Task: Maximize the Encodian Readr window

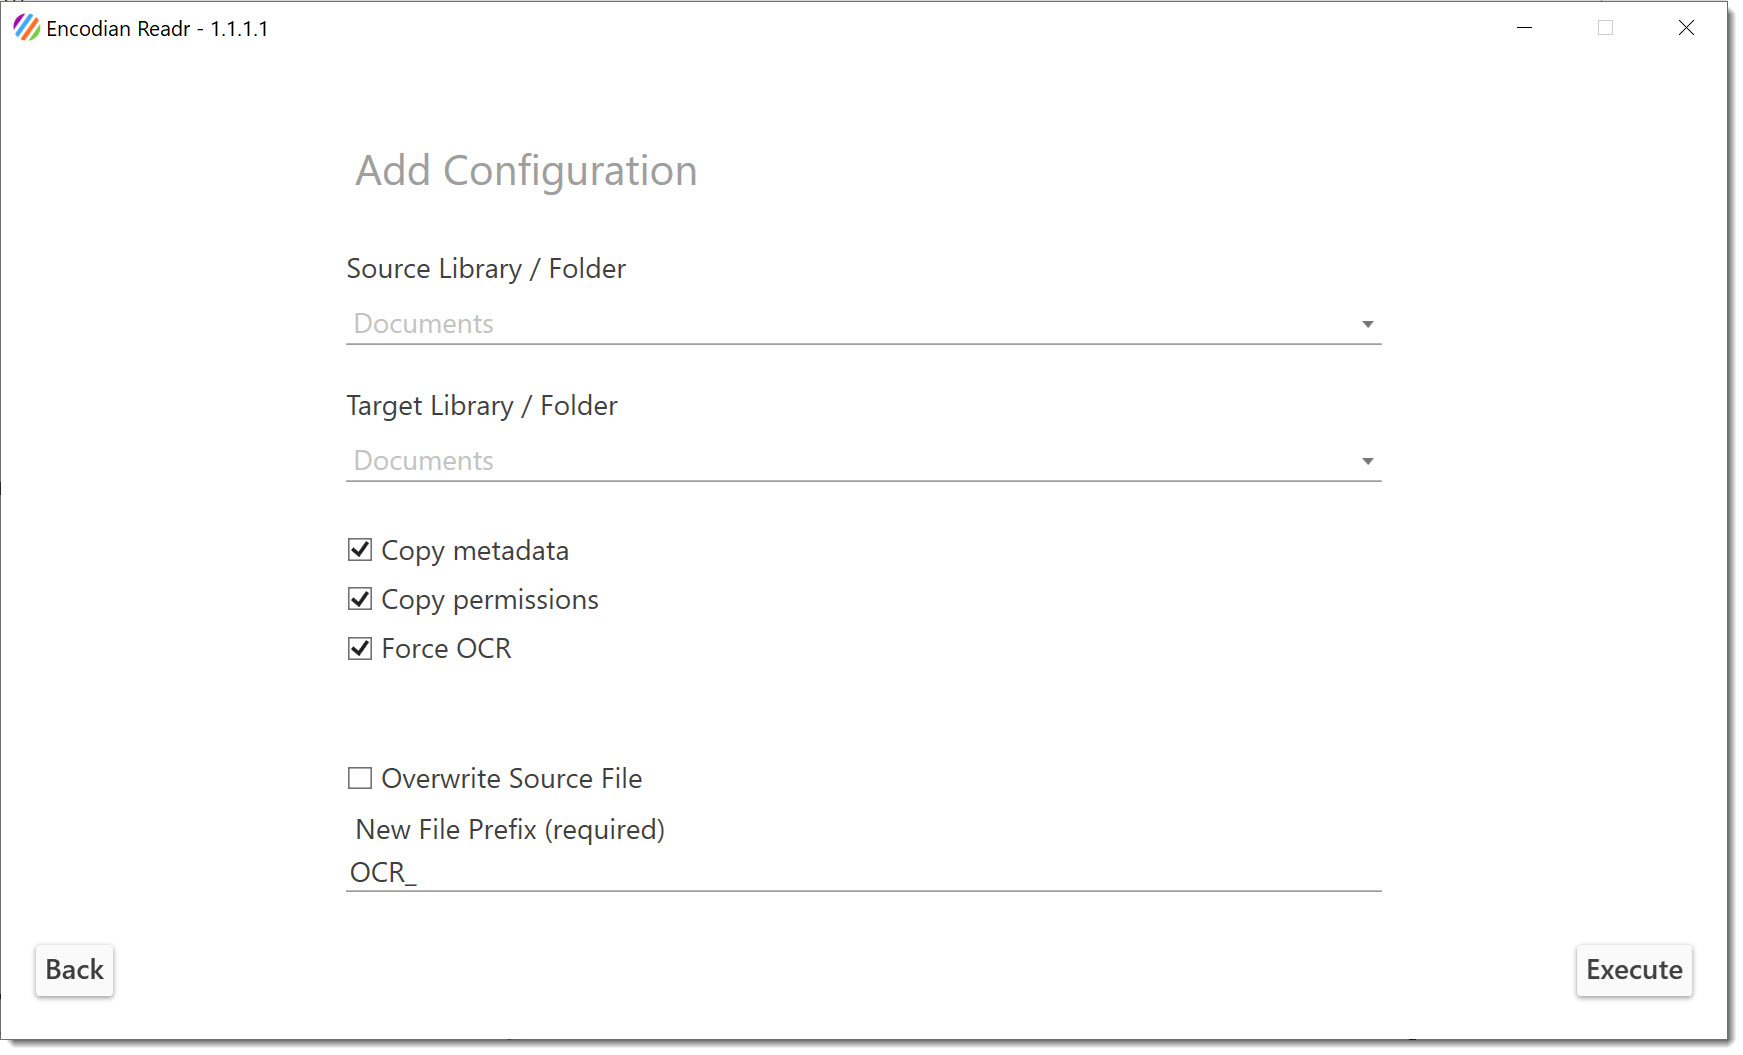Action: click(x=1605, y=28)
